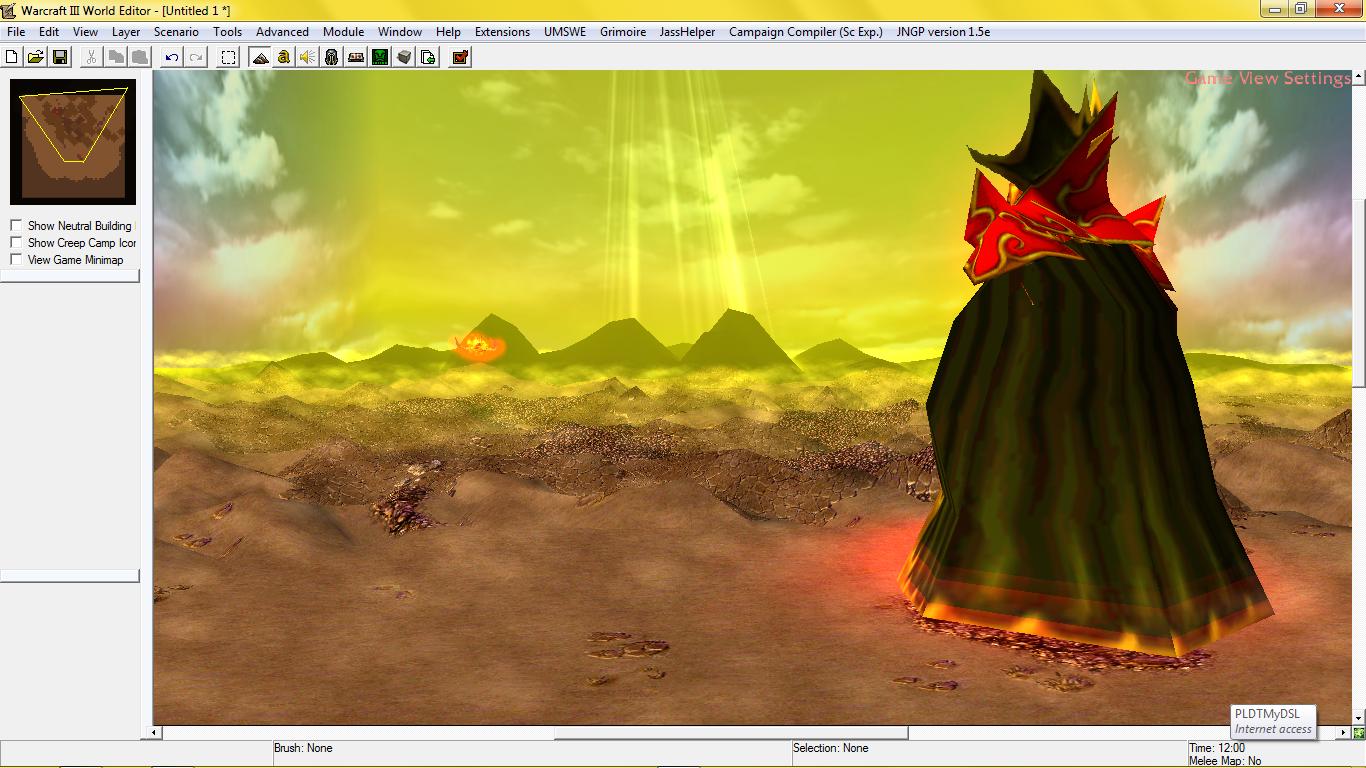
Task: Click the Copy icon in the toolbar
Action: [116, 58]
